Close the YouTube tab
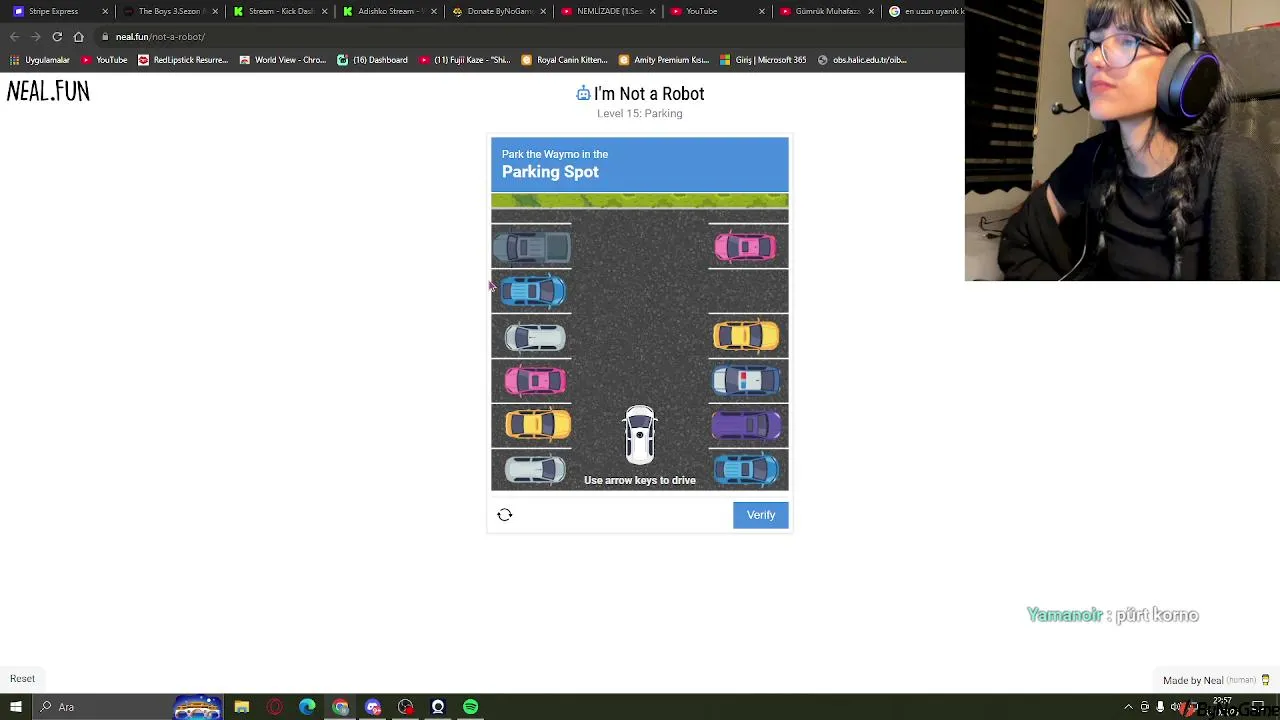Screen dimensions: 1280x720 click(762, 11)
